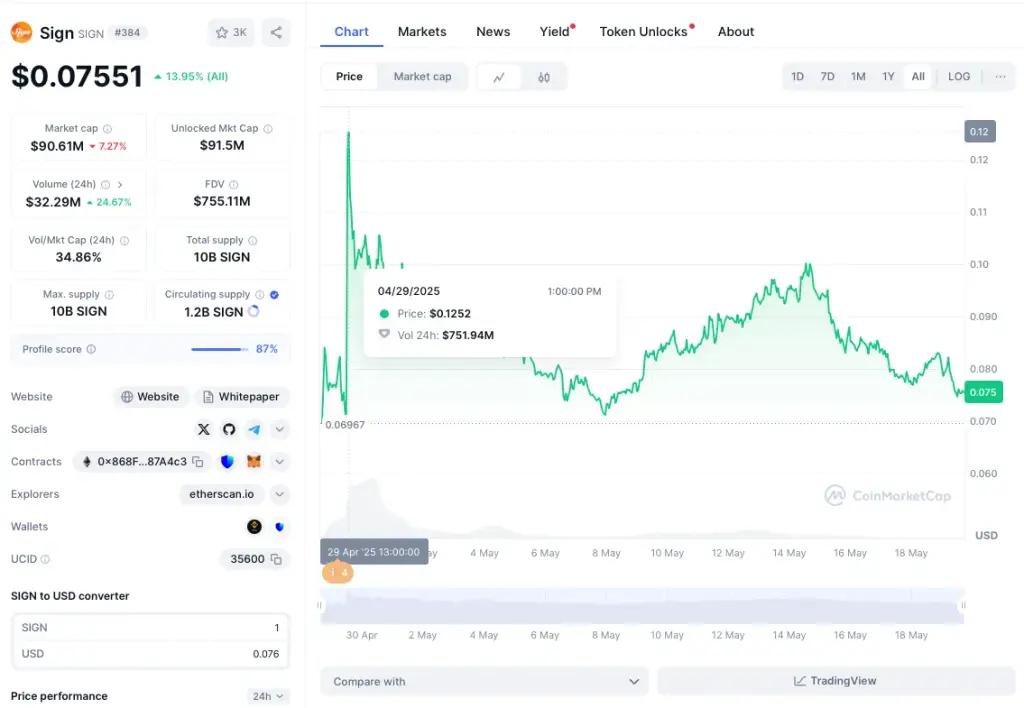Open the chart more options menu
The height and width of the screenshot is (708, 1024).
pyautogui.click(x=1000, y=76)
